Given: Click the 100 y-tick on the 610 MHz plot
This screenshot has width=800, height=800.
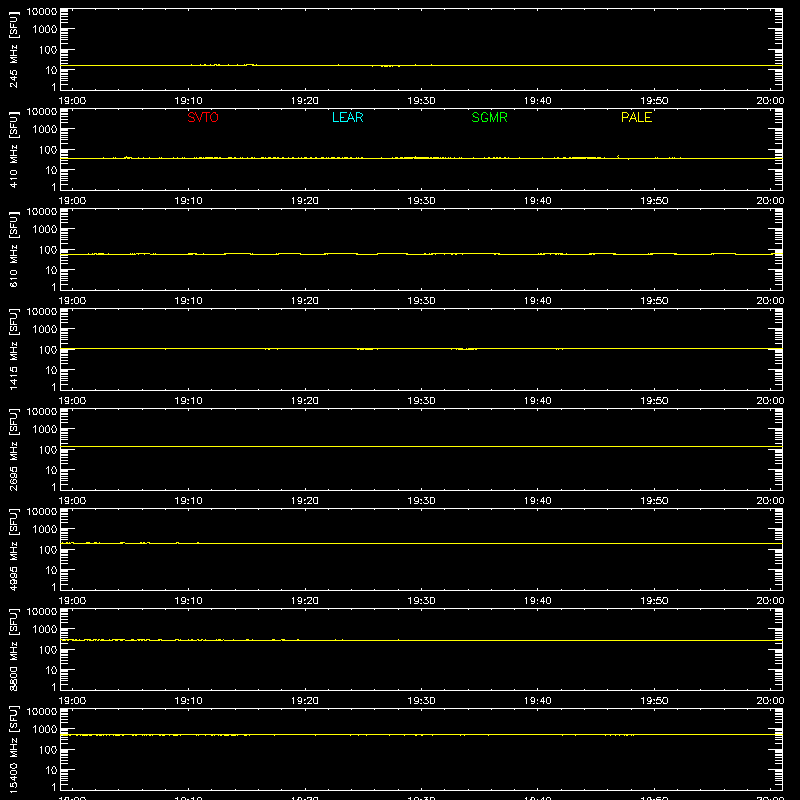Looking at the screenshot, I should pos(48,249).
